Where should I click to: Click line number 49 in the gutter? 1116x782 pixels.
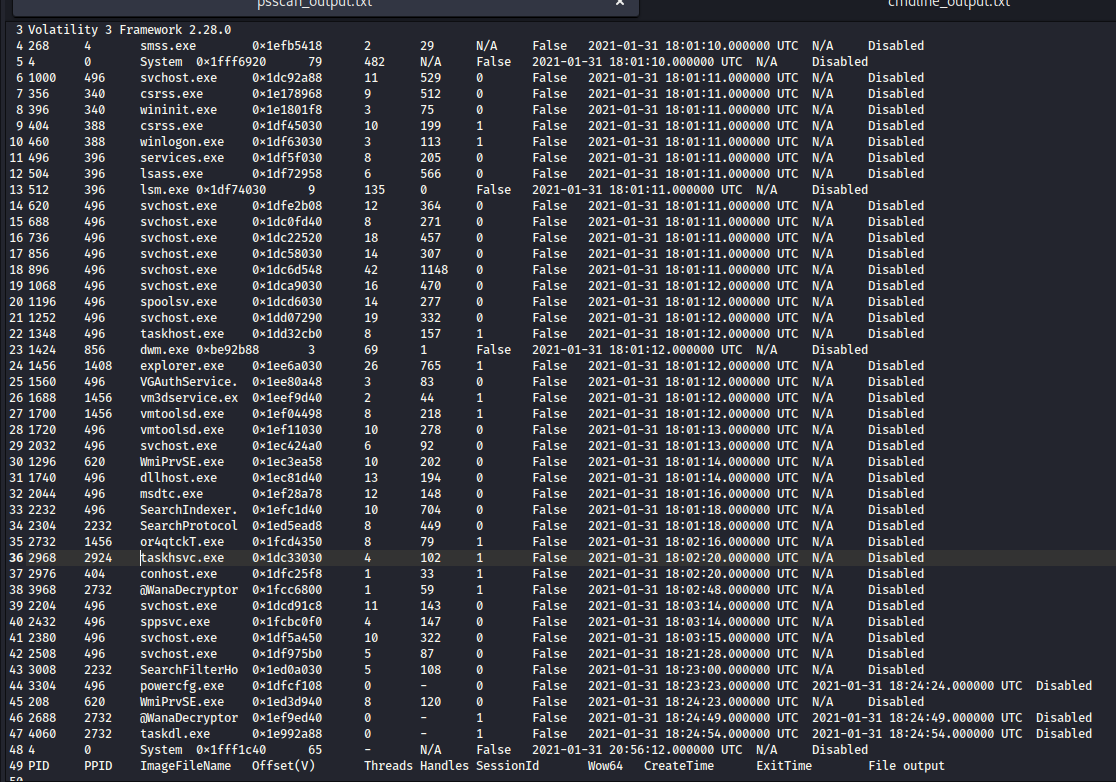point(17,765)
